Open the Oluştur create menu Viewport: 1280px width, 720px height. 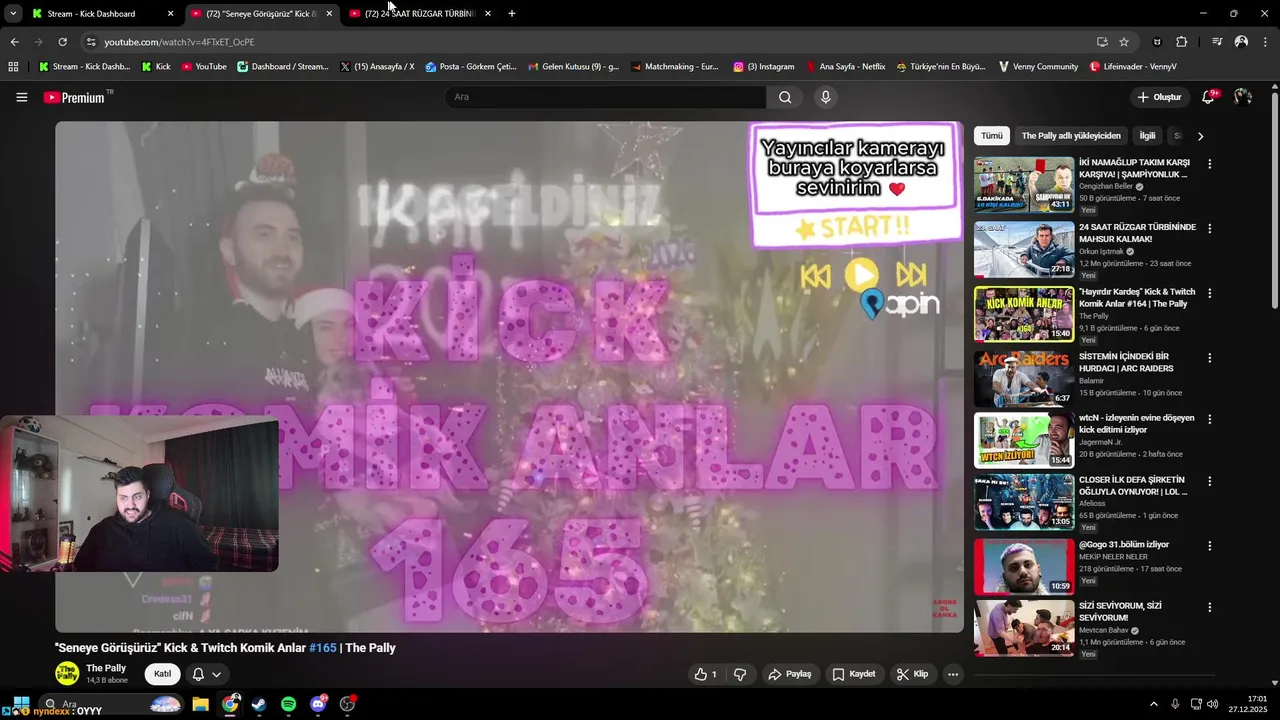(x=1159, y=97)
